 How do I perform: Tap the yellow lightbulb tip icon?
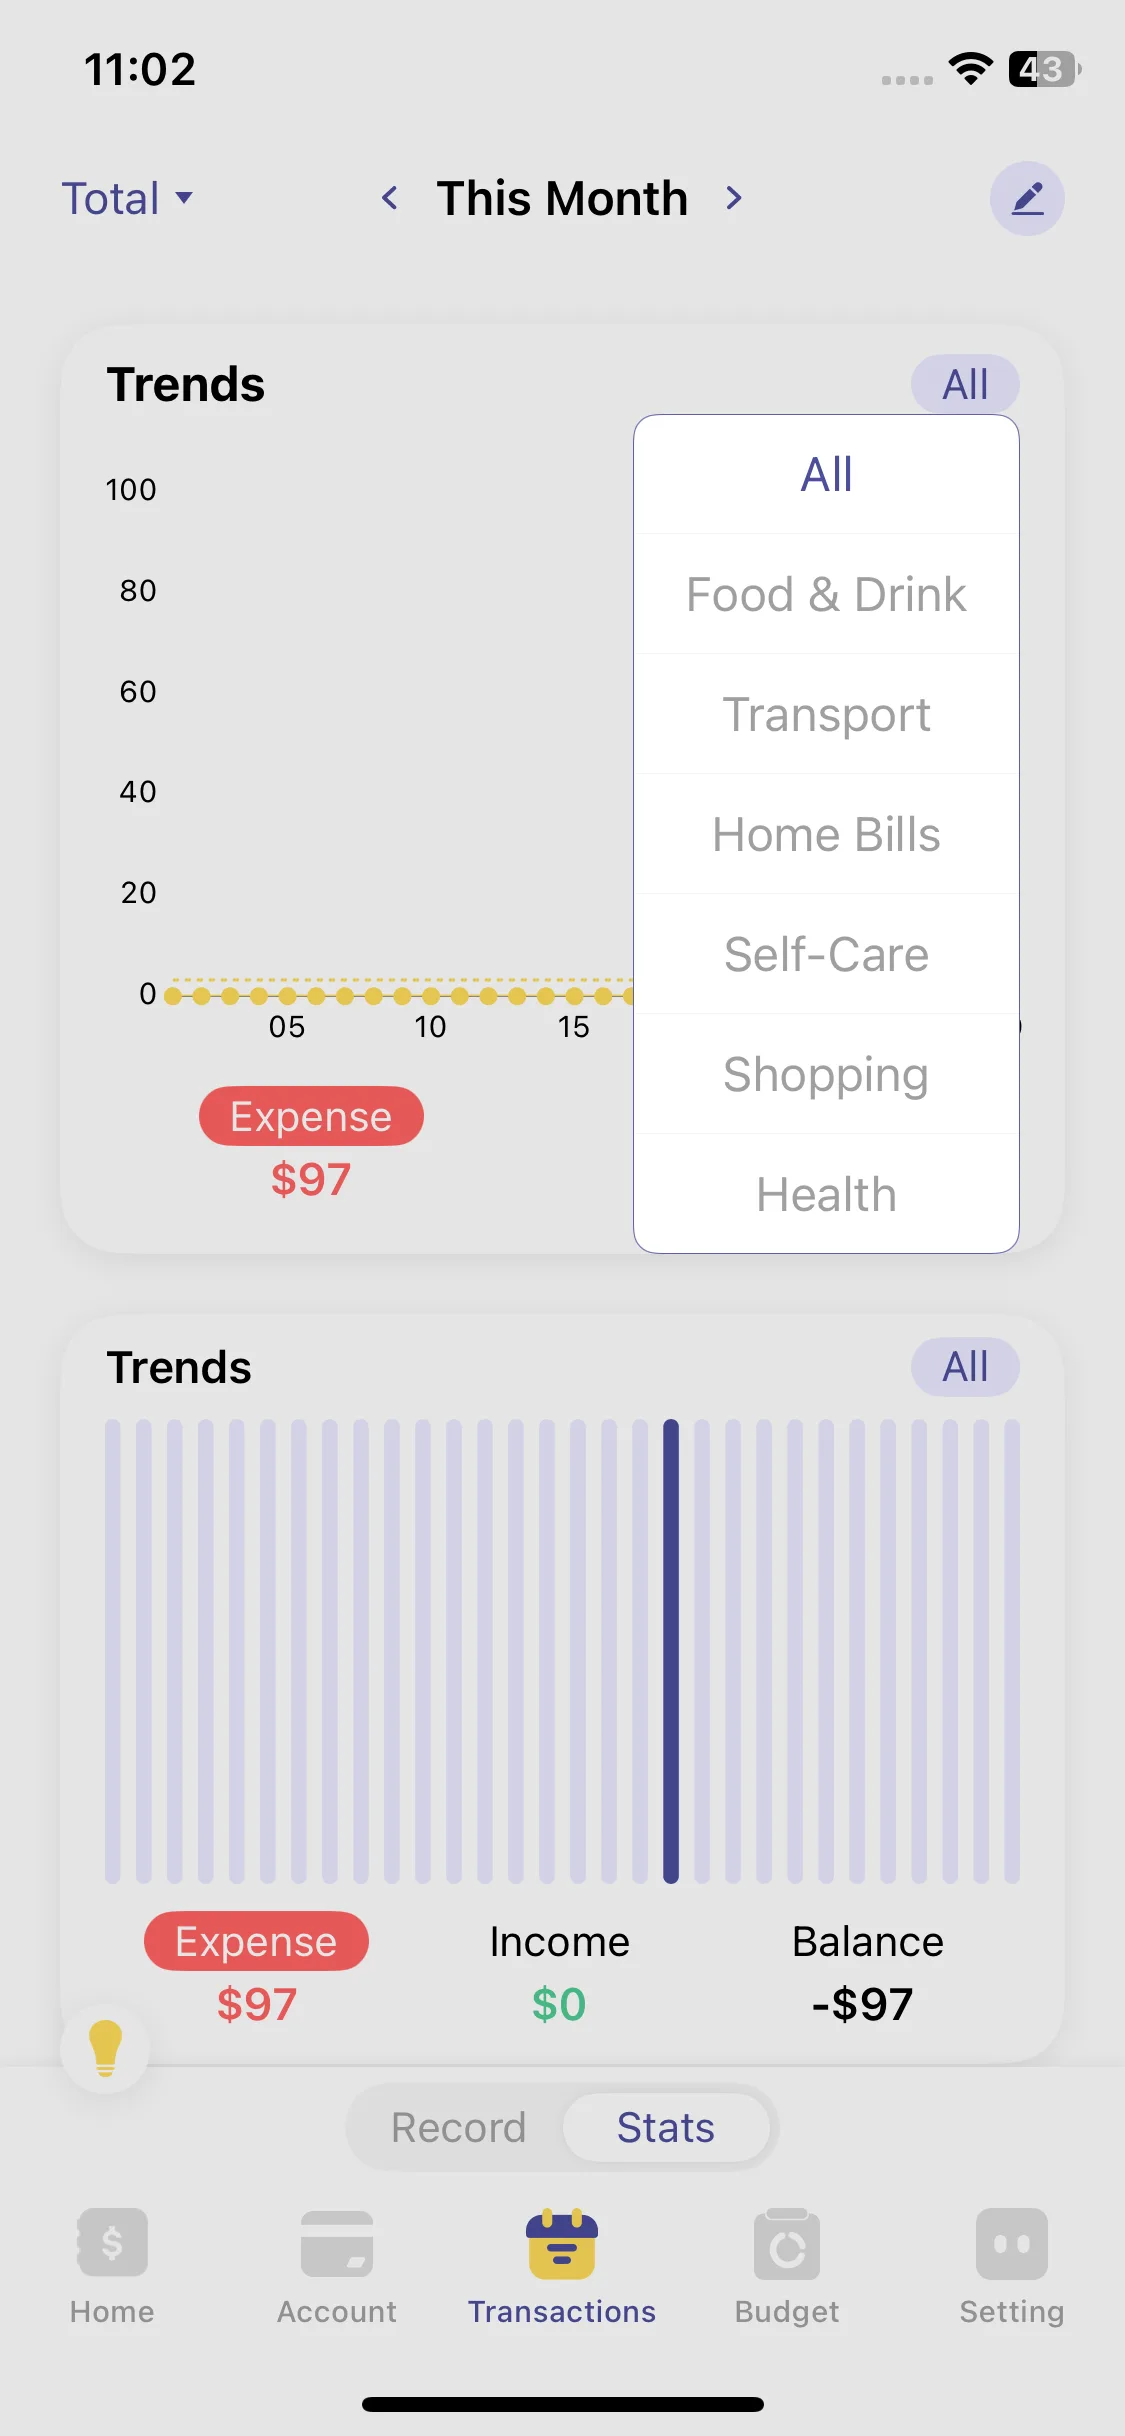(x=105, y=2047)
